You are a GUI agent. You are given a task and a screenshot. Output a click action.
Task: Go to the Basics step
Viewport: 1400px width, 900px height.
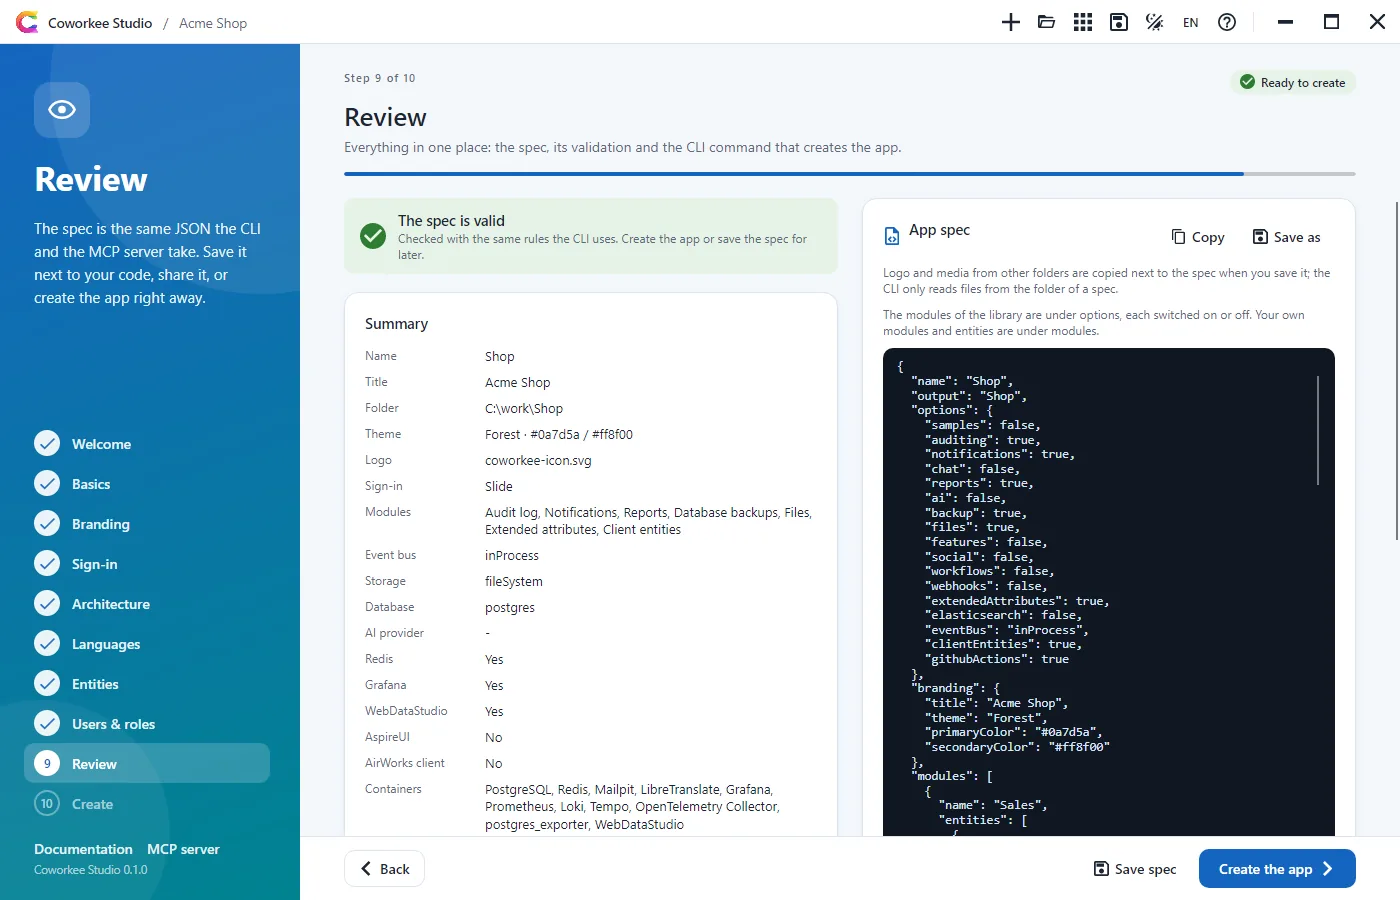147,484
